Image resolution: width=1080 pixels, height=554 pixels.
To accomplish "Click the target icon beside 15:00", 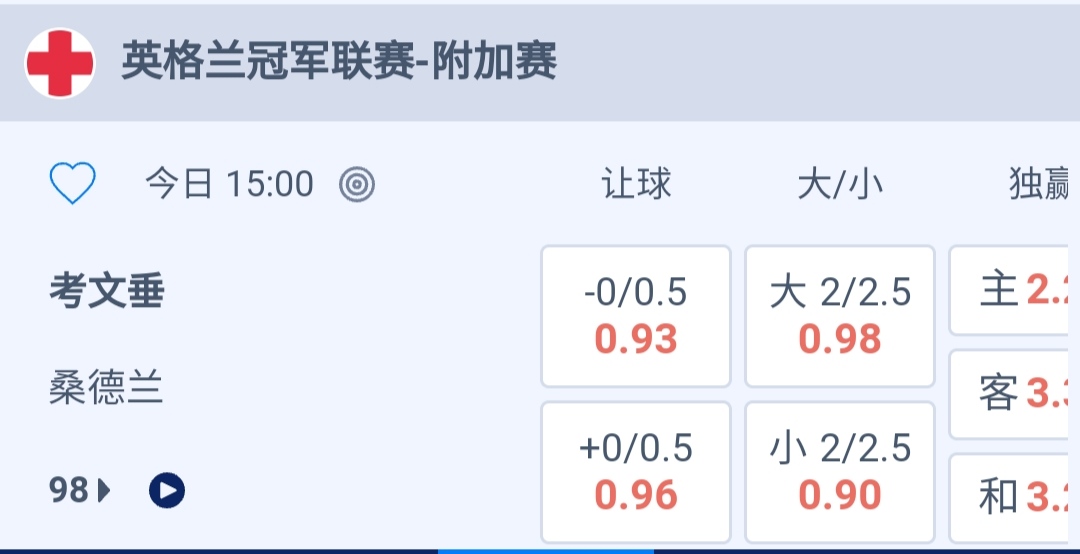I will pos(357,184).
